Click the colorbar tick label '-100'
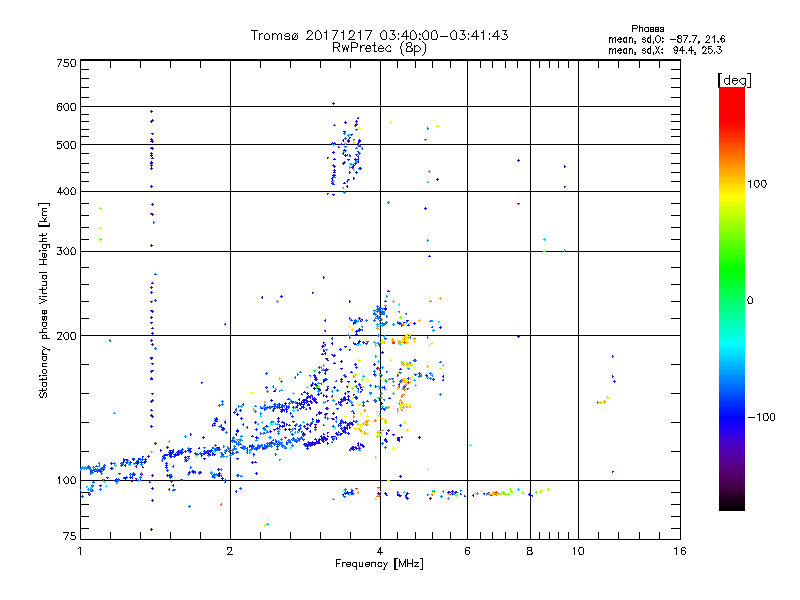800x600 pixels. click(761, 417)
